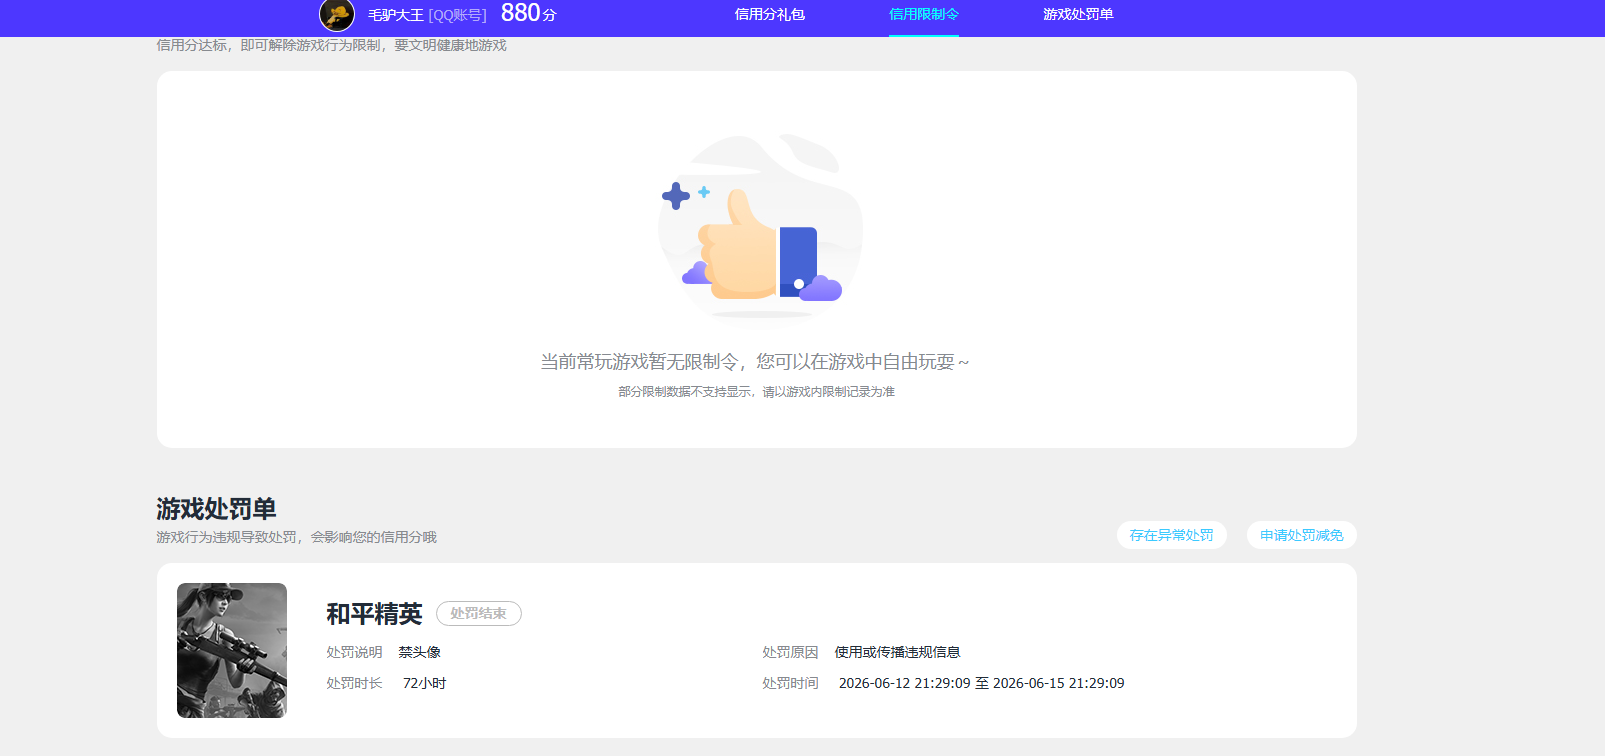Click the thumbs-up illustration
This screenshot has height=756, width=1605.
[760, 227]
